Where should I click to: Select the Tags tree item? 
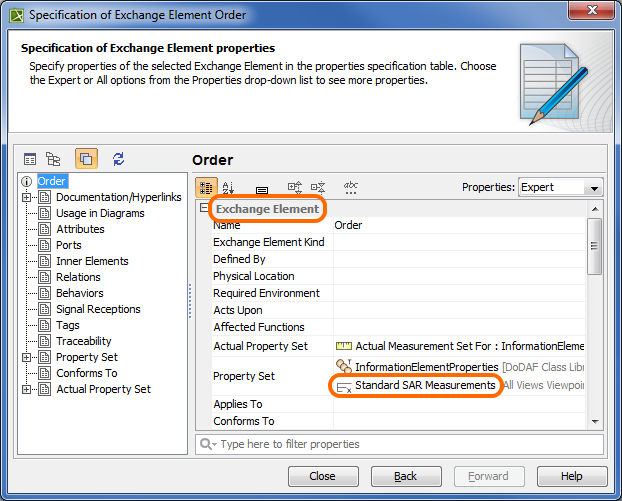tap(68, 325)
